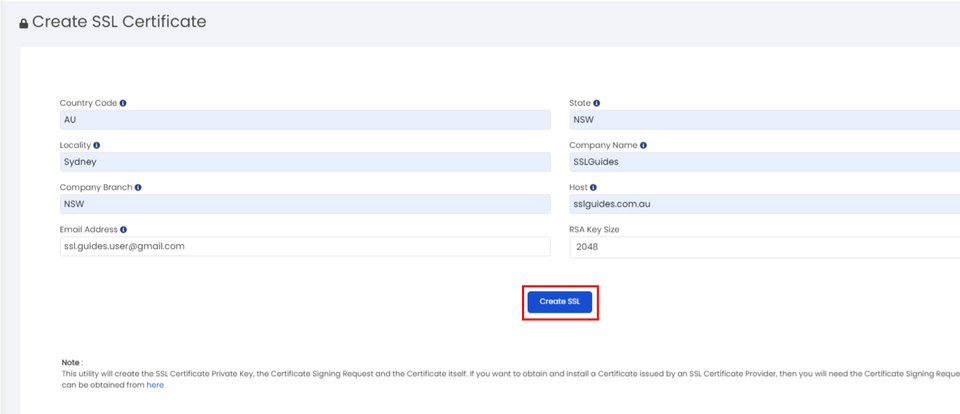Select the Company Branch input field
960x414 pixels.
[x=305, y=204]
